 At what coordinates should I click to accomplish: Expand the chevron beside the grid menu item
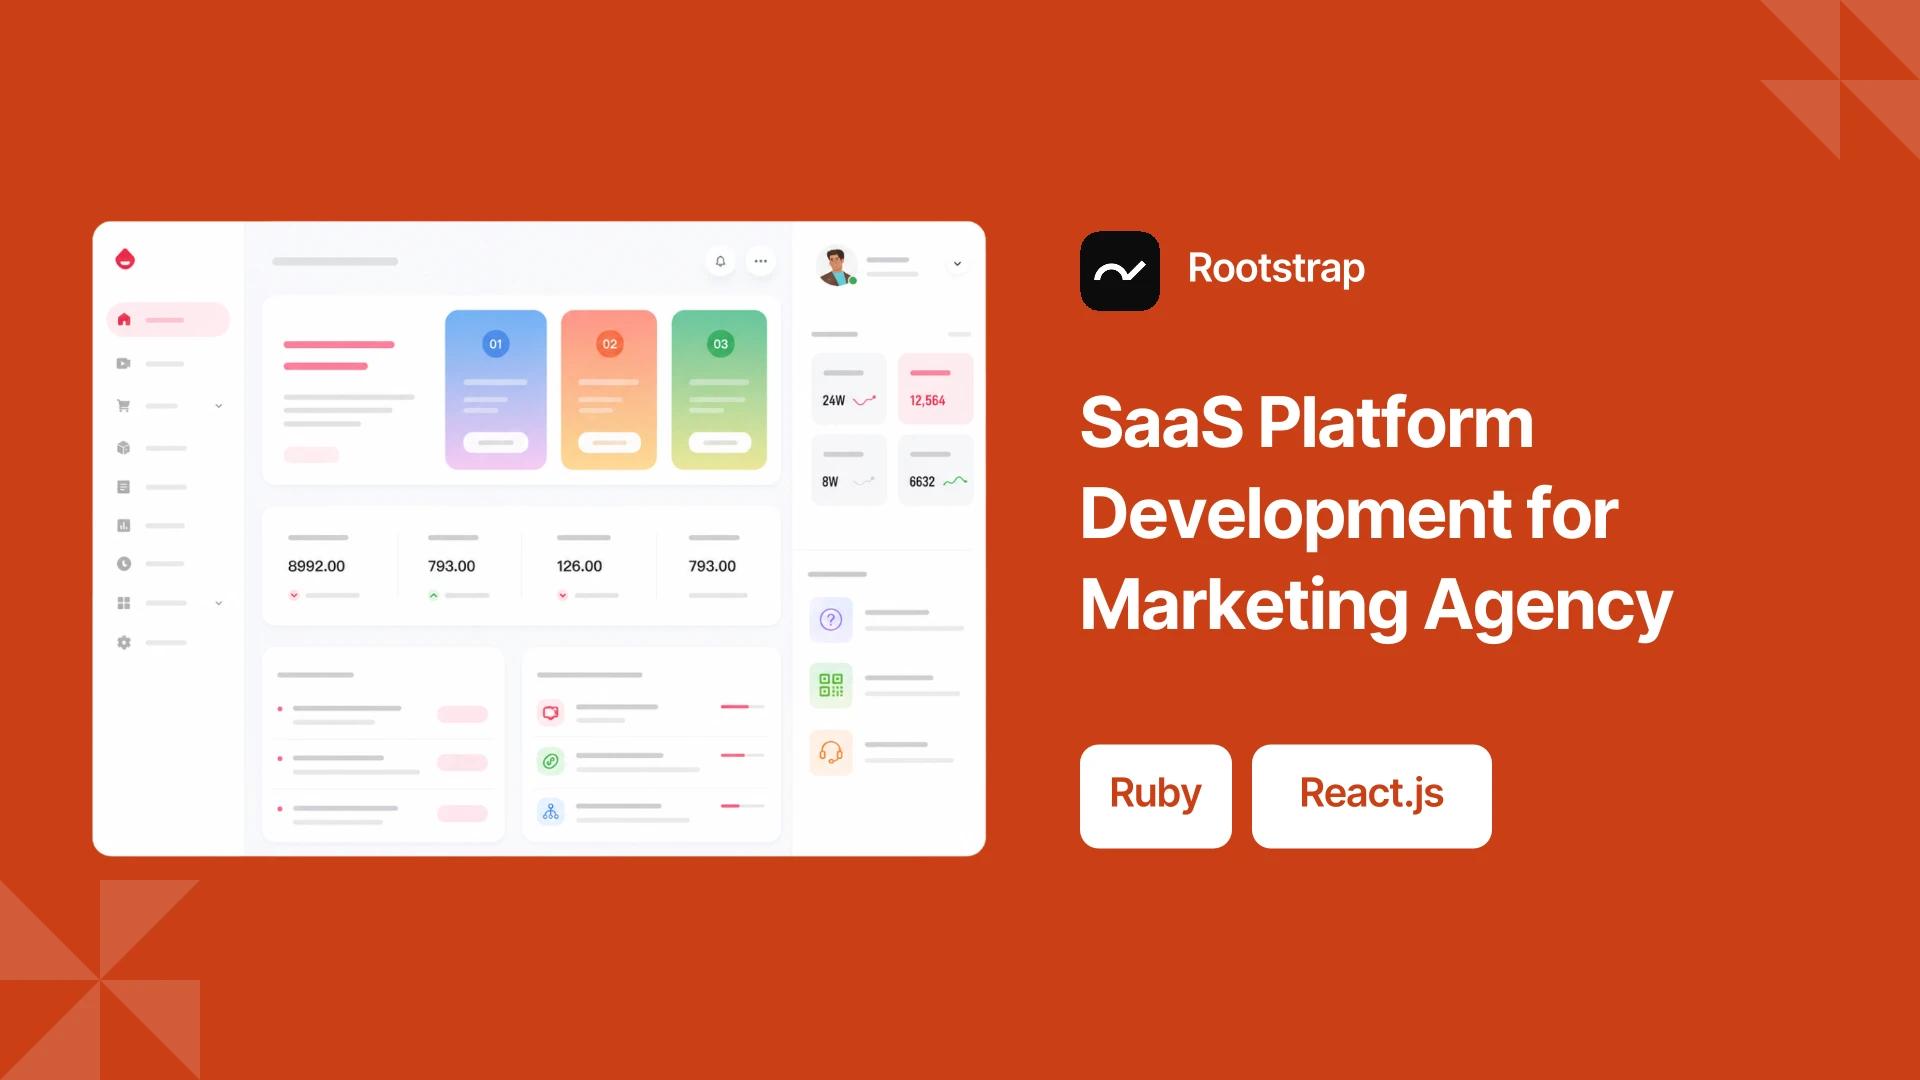[x=219, y=603]
